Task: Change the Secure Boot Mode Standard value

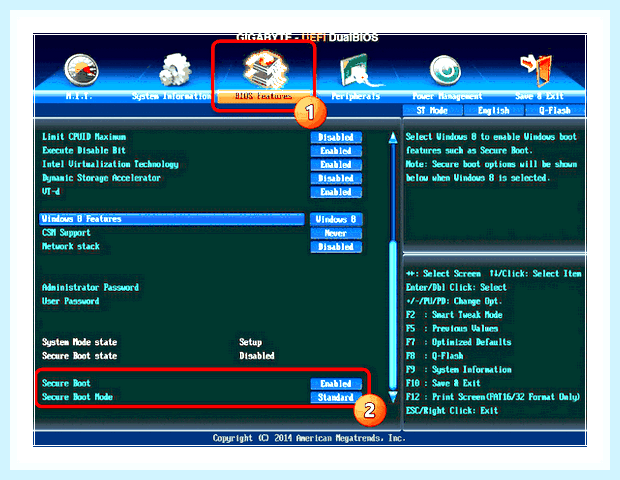Action: [x=336, y=397]
